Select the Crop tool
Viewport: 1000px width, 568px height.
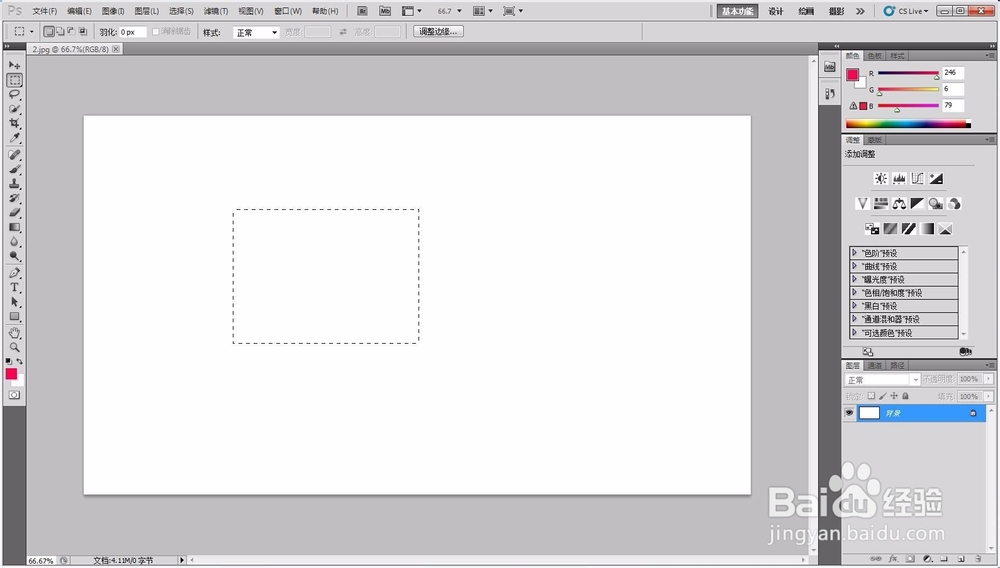[x=14, y=123]
